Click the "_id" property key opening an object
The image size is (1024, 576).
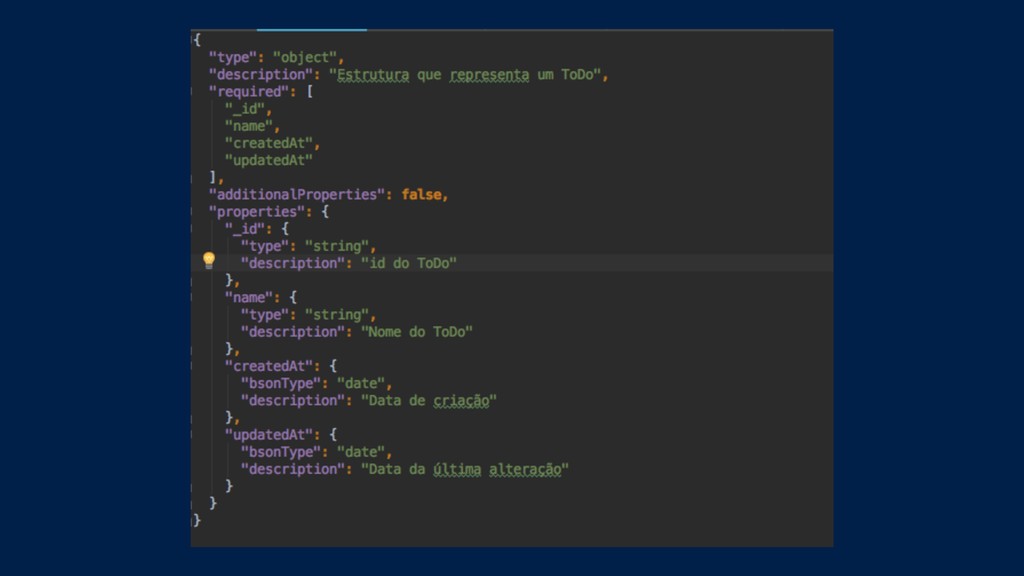pos(245,229)
